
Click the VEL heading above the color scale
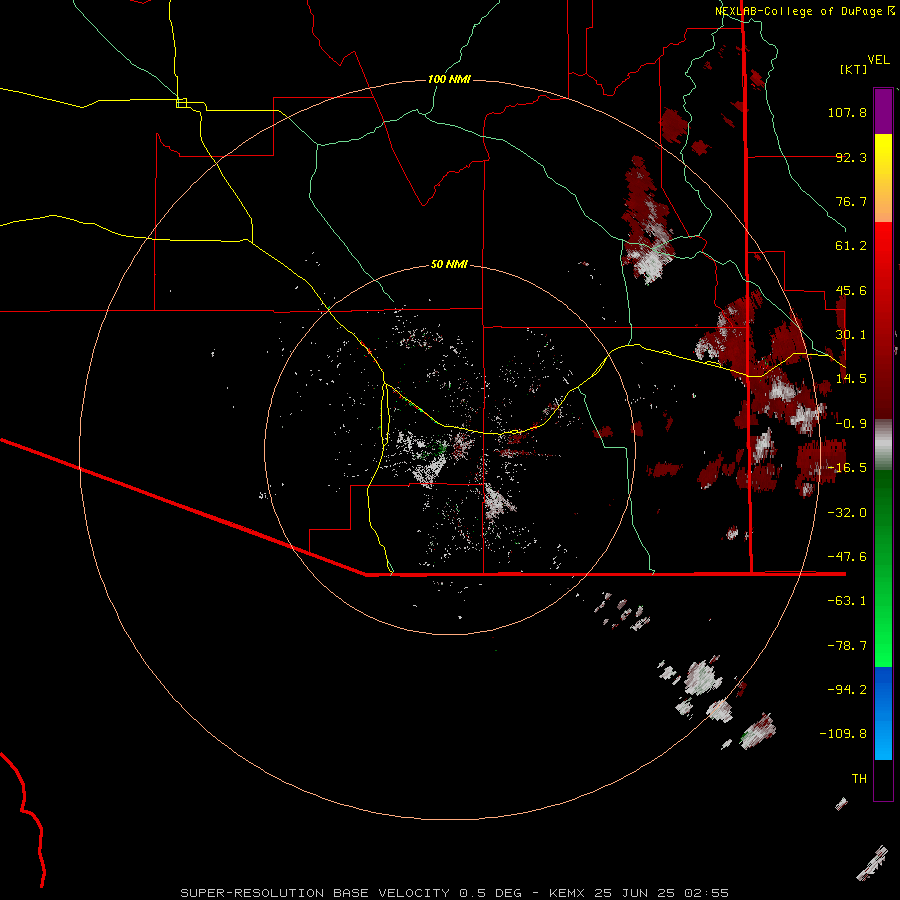pos(878,60)
